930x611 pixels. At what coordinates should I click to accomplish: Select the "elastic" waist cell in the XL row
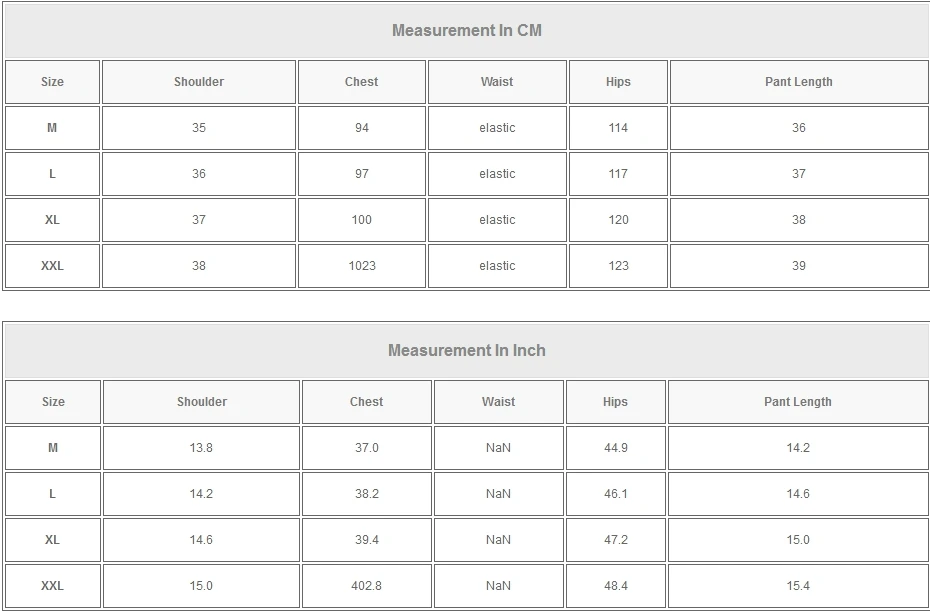497,220
